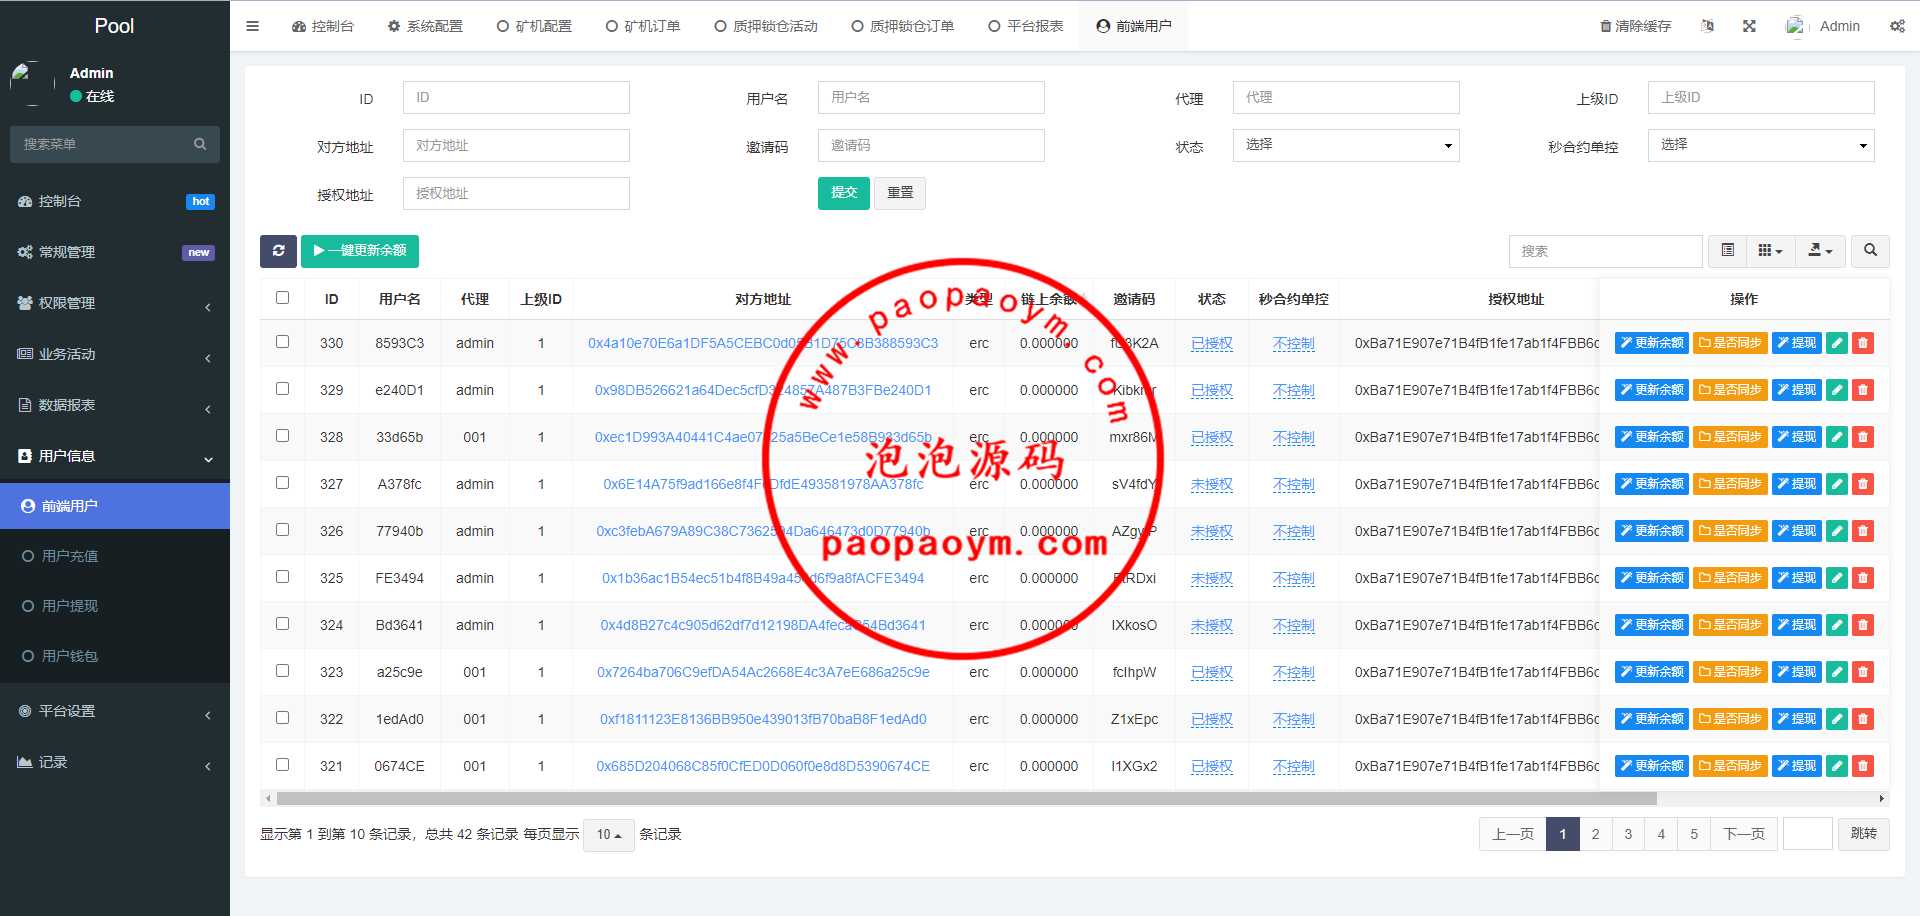
Task: Open the 状态 select dropdown
Action: click(x=1346, y=145)
